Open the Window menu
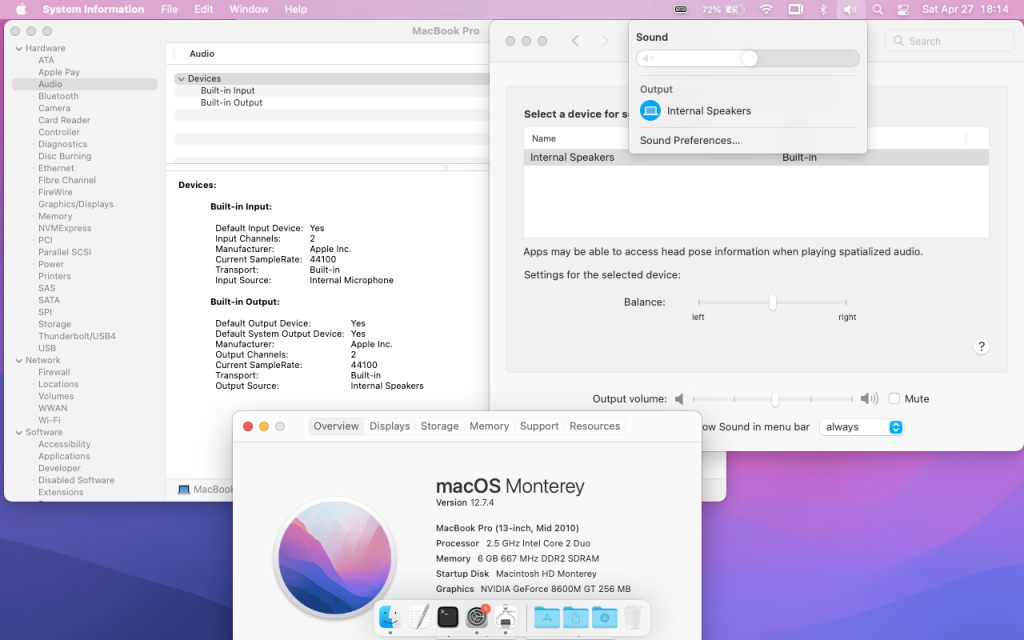Image resolution: width=1024 pixels, height=640 pixels. [x=249, y=9]
